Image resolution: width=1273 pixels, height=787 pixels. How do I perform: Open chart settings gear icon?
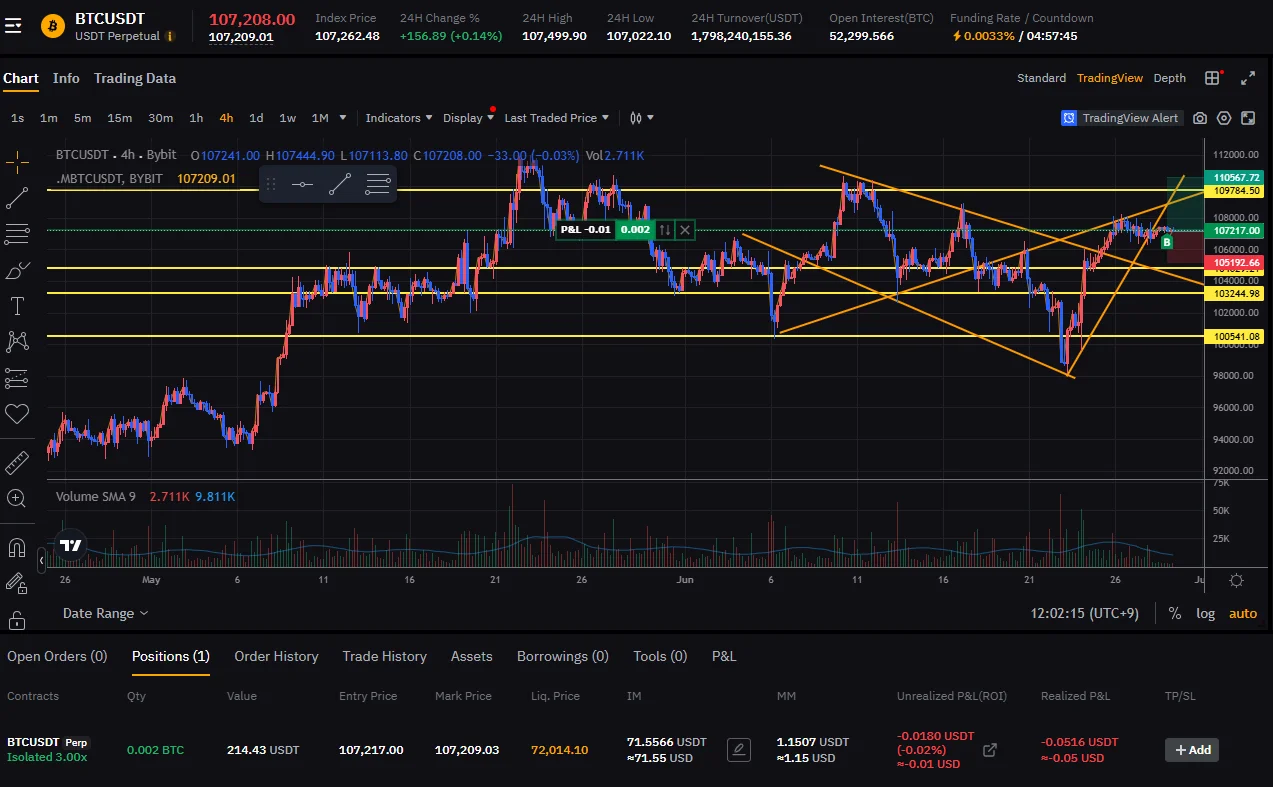pyautogui.click(x=1224, y=118)
